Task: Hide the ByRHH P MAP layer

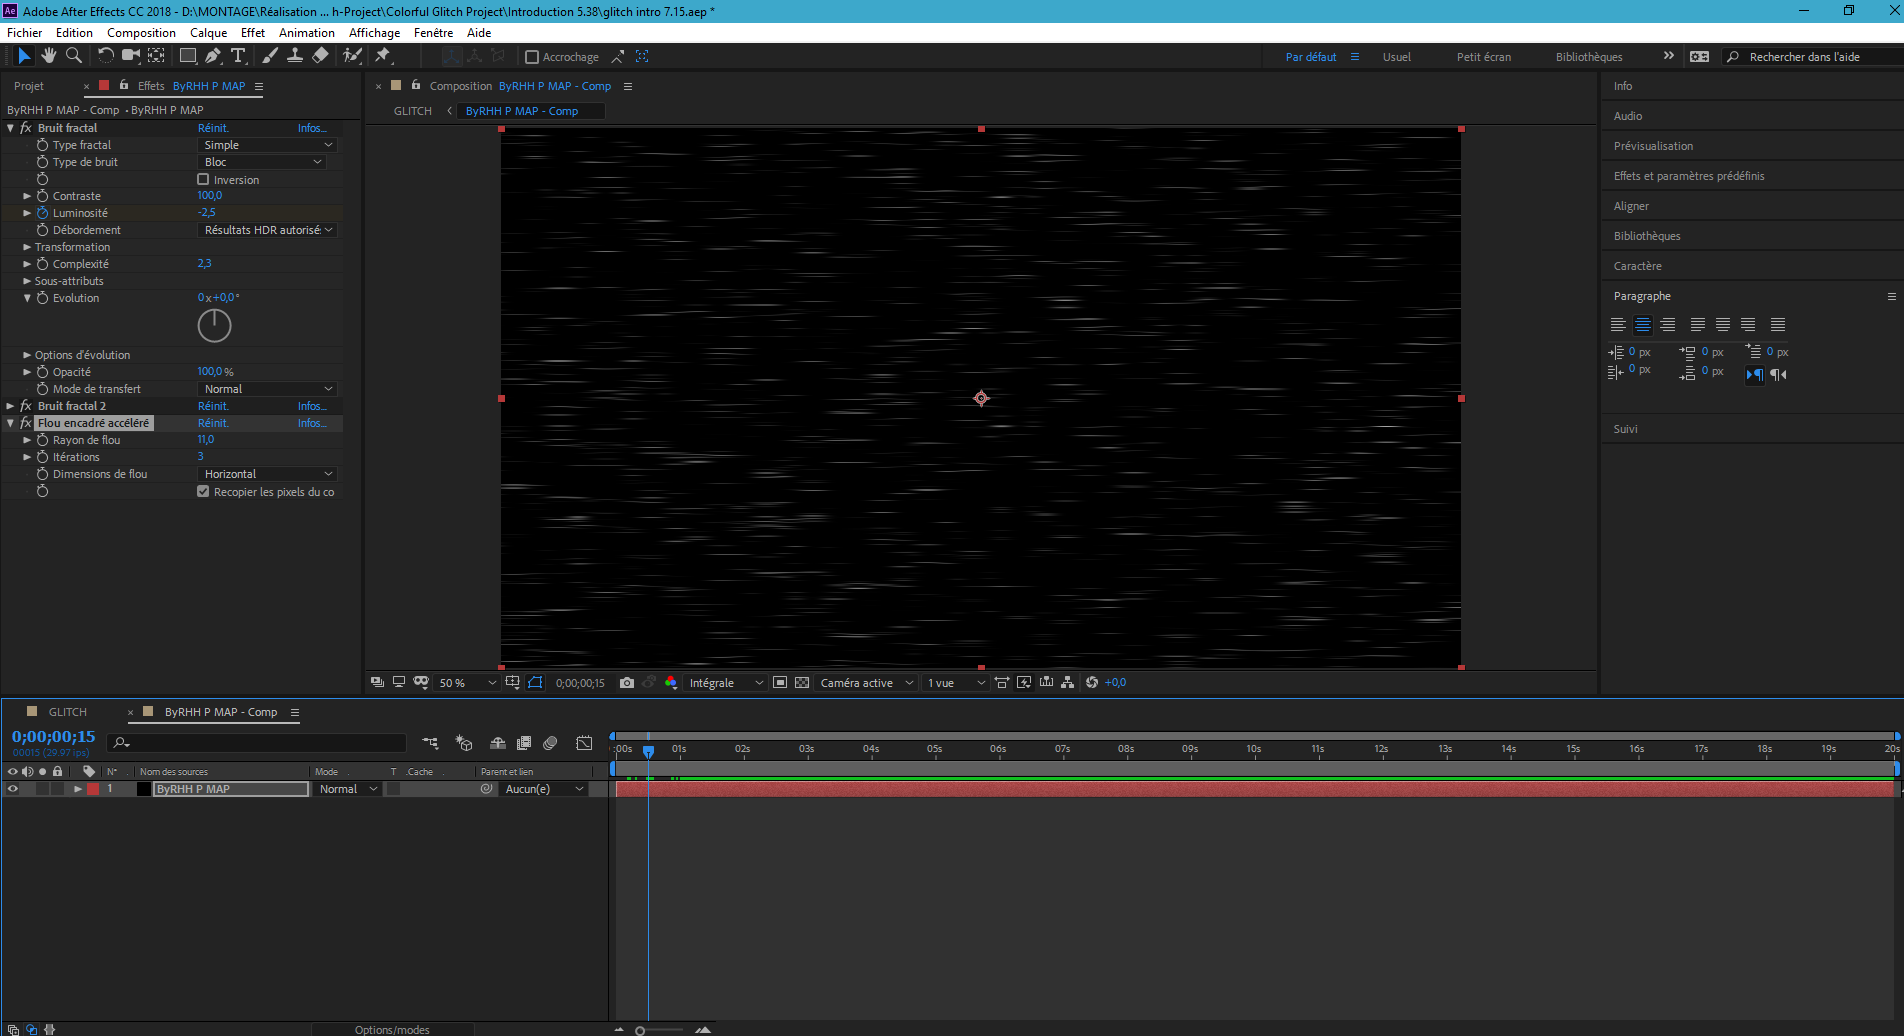Action: point(12,789)
